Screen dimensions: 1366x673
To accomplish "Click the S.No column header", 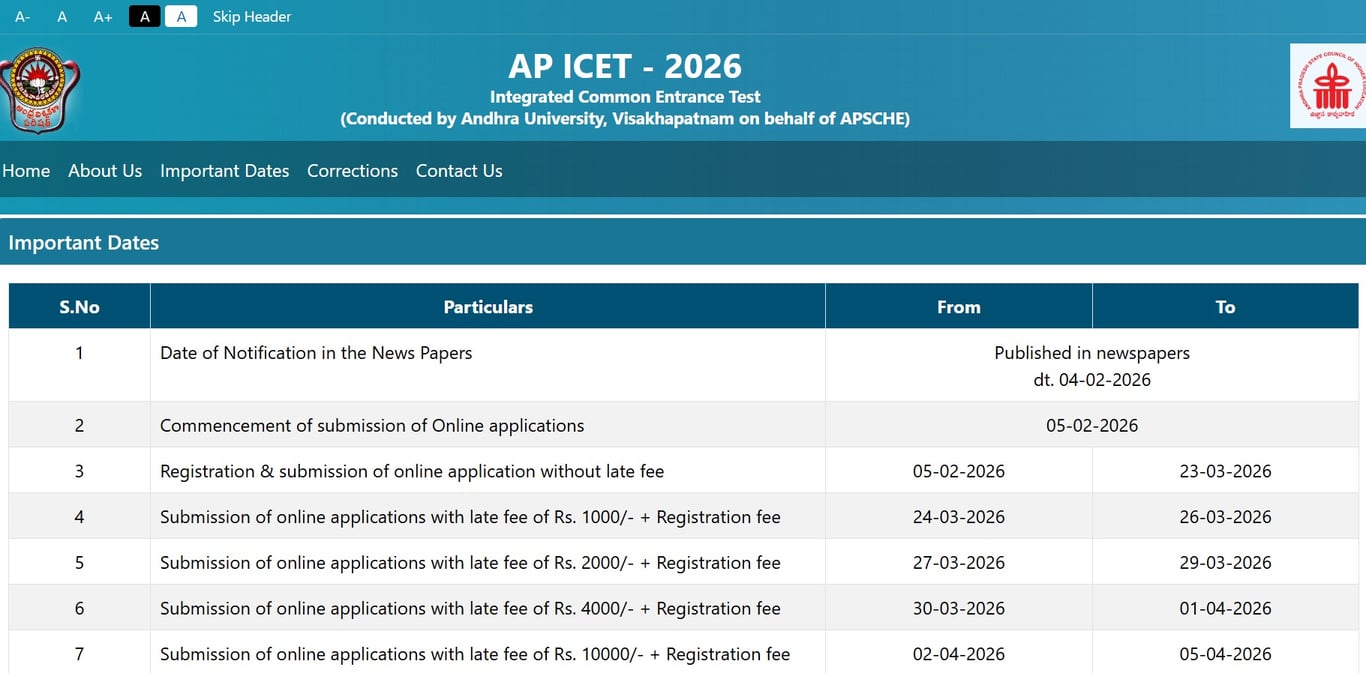I will (78, 306).
